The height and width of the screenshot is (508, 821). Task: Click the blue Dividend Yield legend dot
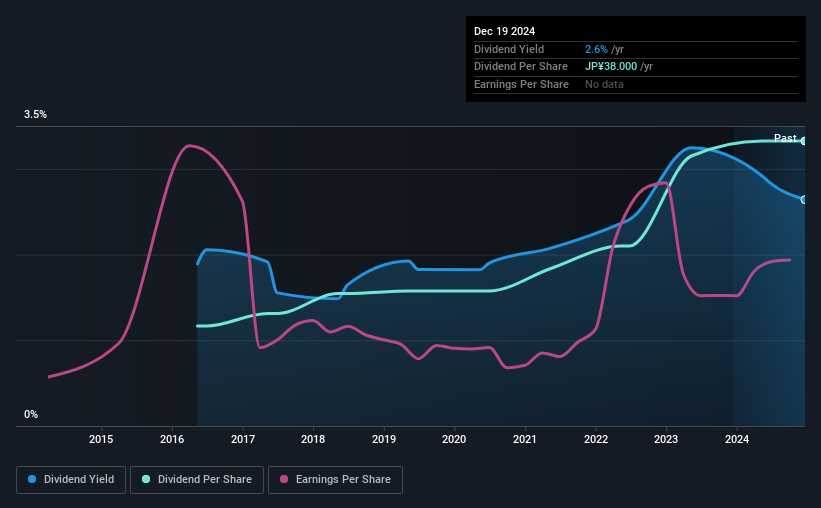(32, 479)
